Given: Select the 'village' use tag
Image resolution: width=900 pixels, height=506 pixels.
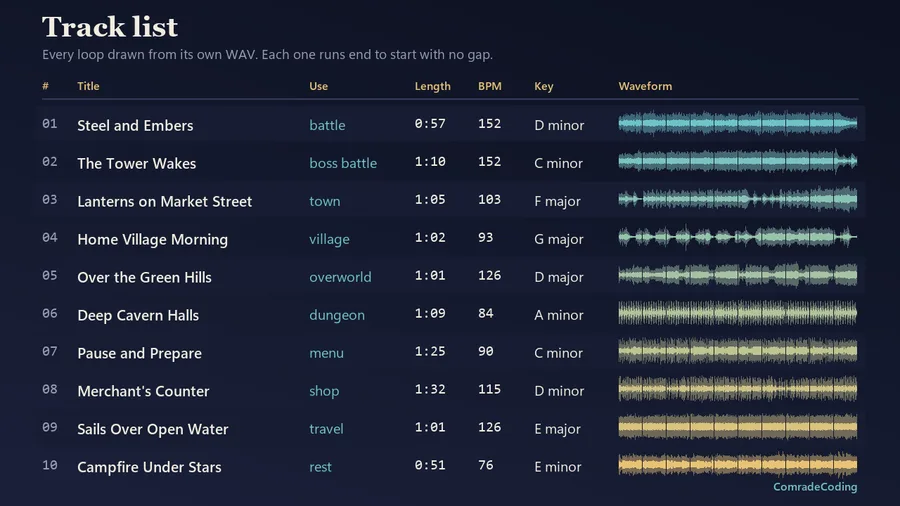Looking at the screenshot, I should pyautogui.click(x=329, y=239).
